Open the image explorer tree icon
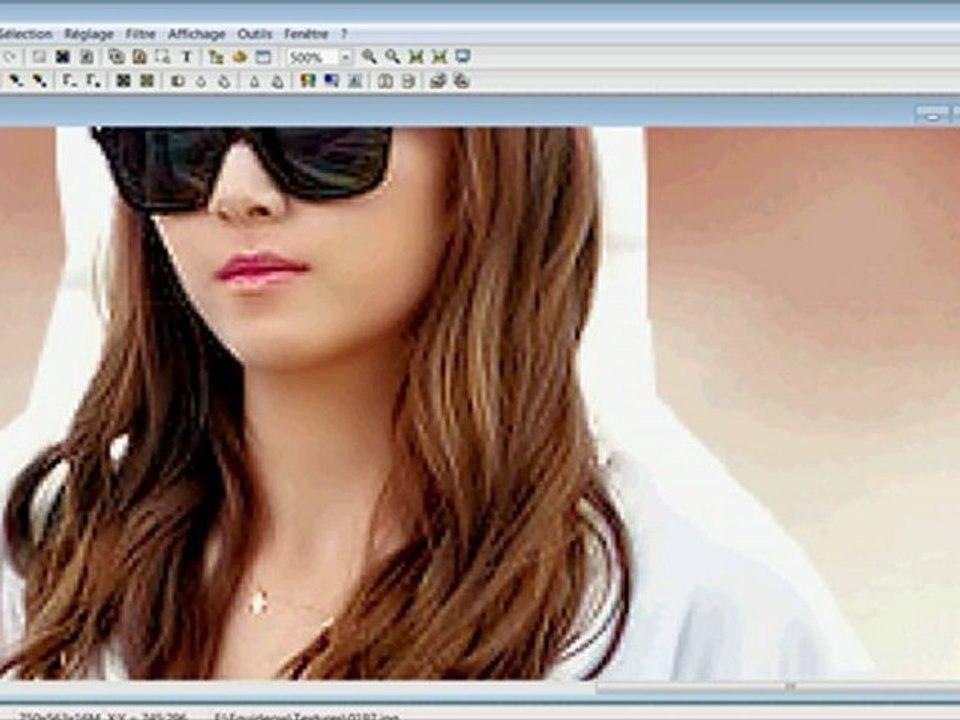Screen dimensions: 960x720 click(x=216, y=58)
